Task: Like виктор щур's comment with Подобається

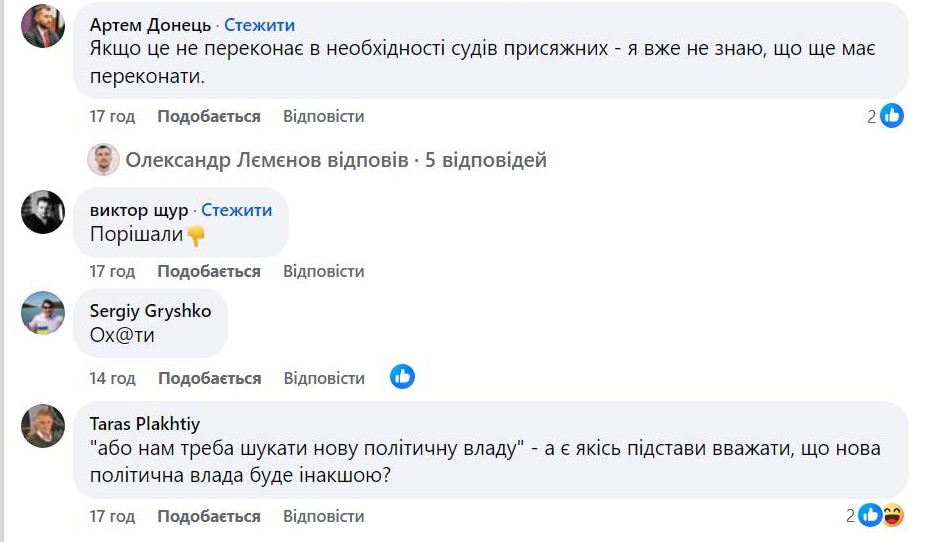Action: (x=209, y=271)
